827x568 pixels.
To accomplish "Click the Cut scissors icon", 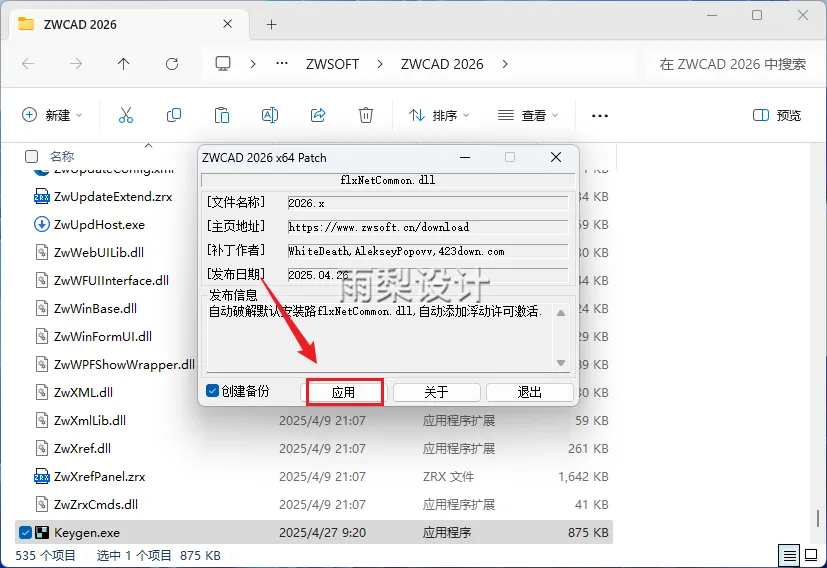I will coord(126,115).
